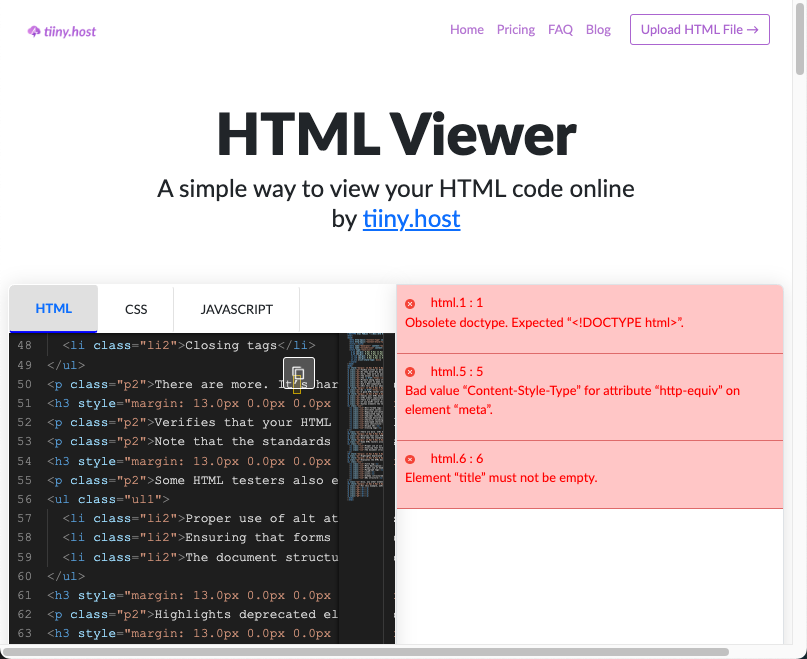
Task: Click h3 style code on line 51
Action: (189, 404)
